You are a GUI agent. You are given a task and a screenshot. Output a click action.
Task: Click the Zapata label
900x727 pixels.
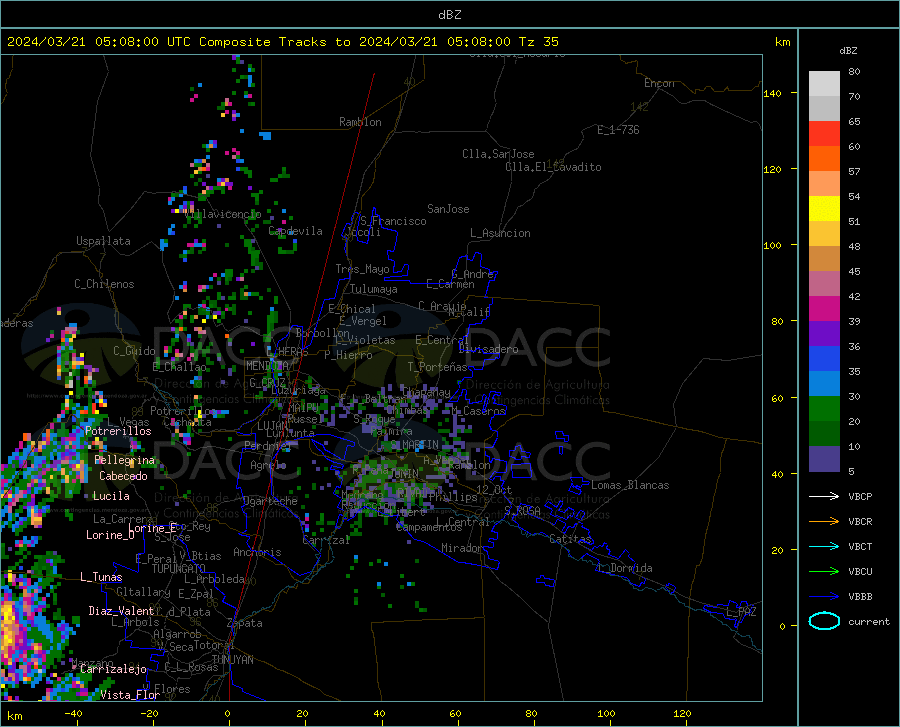click(x=245, y=623)
